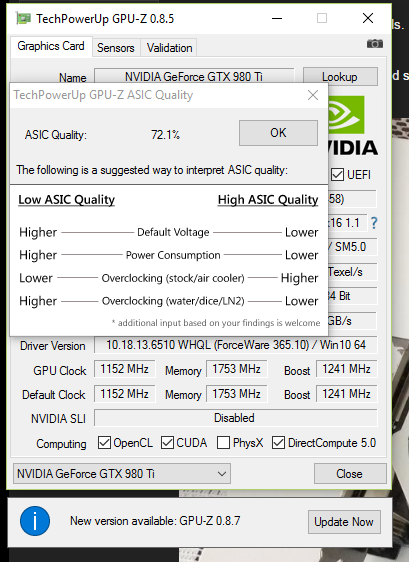Click the GPU-Z app icon in title bar

point(23,19)
